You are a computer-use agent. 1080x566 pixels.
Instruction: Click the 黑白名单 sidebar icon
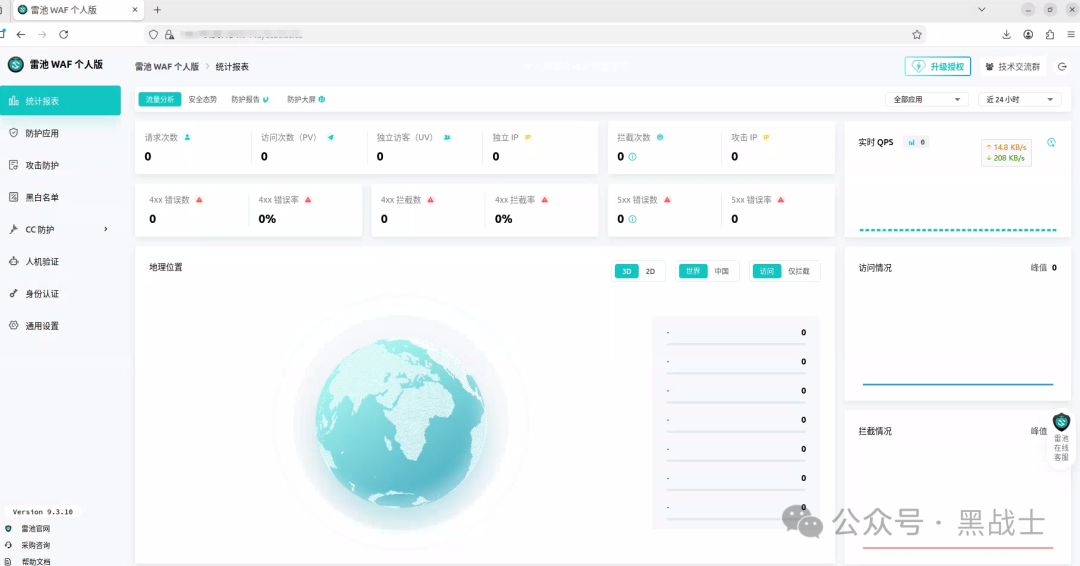click(13, 197)
